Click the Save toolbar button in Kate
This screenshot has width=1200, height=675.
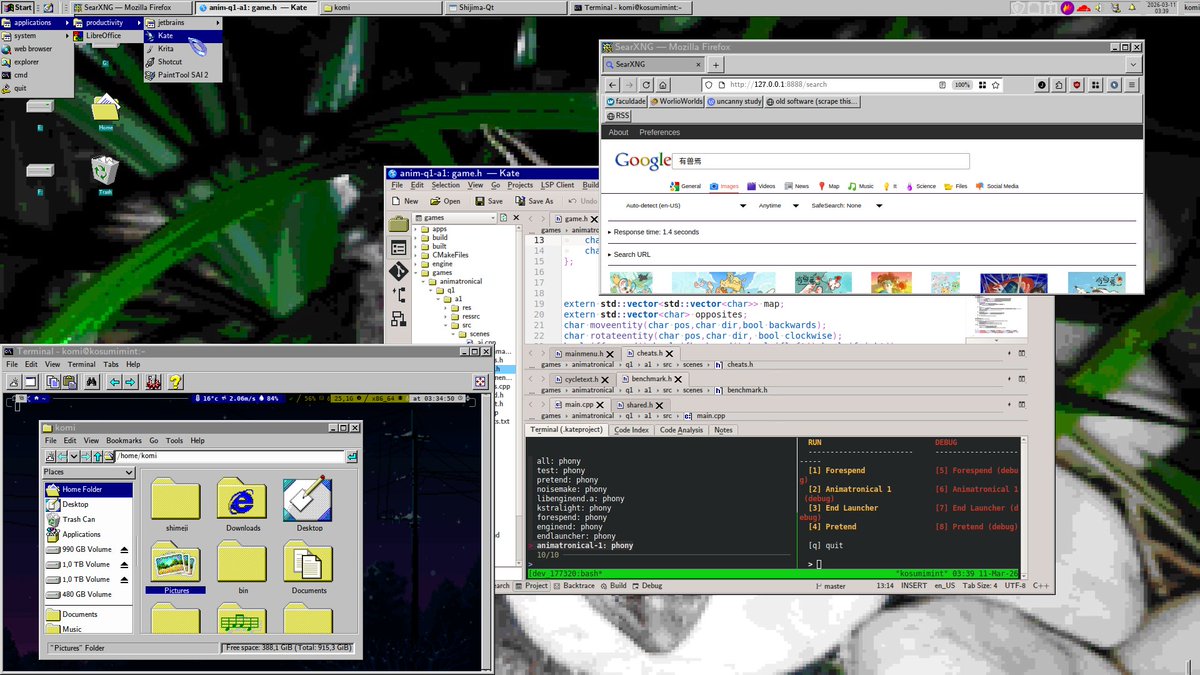coord(489,201)
